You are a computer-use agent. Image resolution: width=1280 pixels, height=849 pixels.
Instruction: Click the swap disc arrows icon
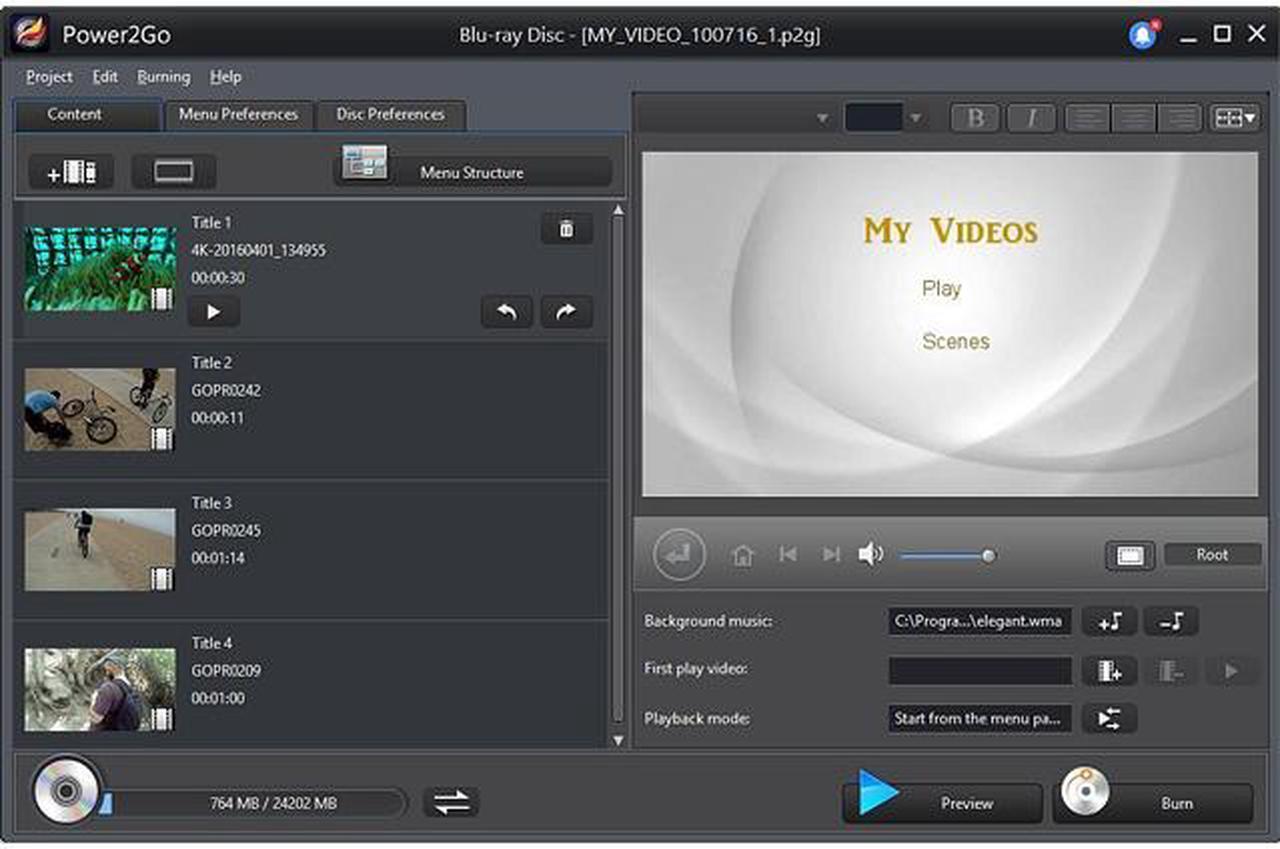pyautogui.click(x=451, y=802)
